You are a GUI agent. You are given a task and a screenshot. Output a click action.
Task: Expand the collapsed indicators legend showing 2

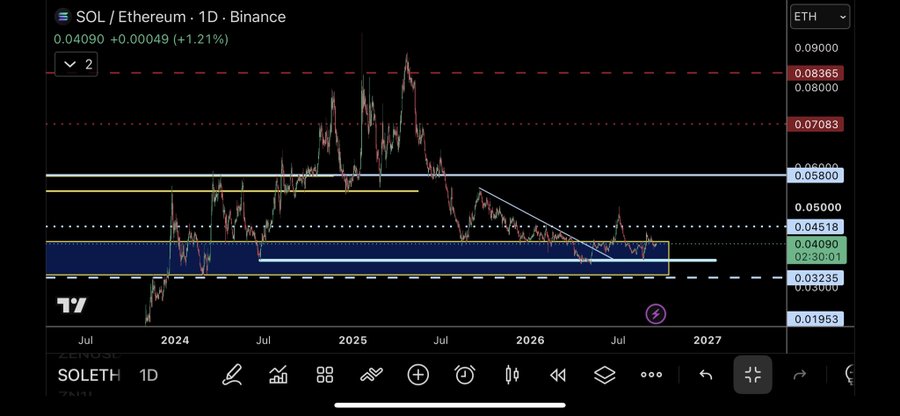(76, 64)
